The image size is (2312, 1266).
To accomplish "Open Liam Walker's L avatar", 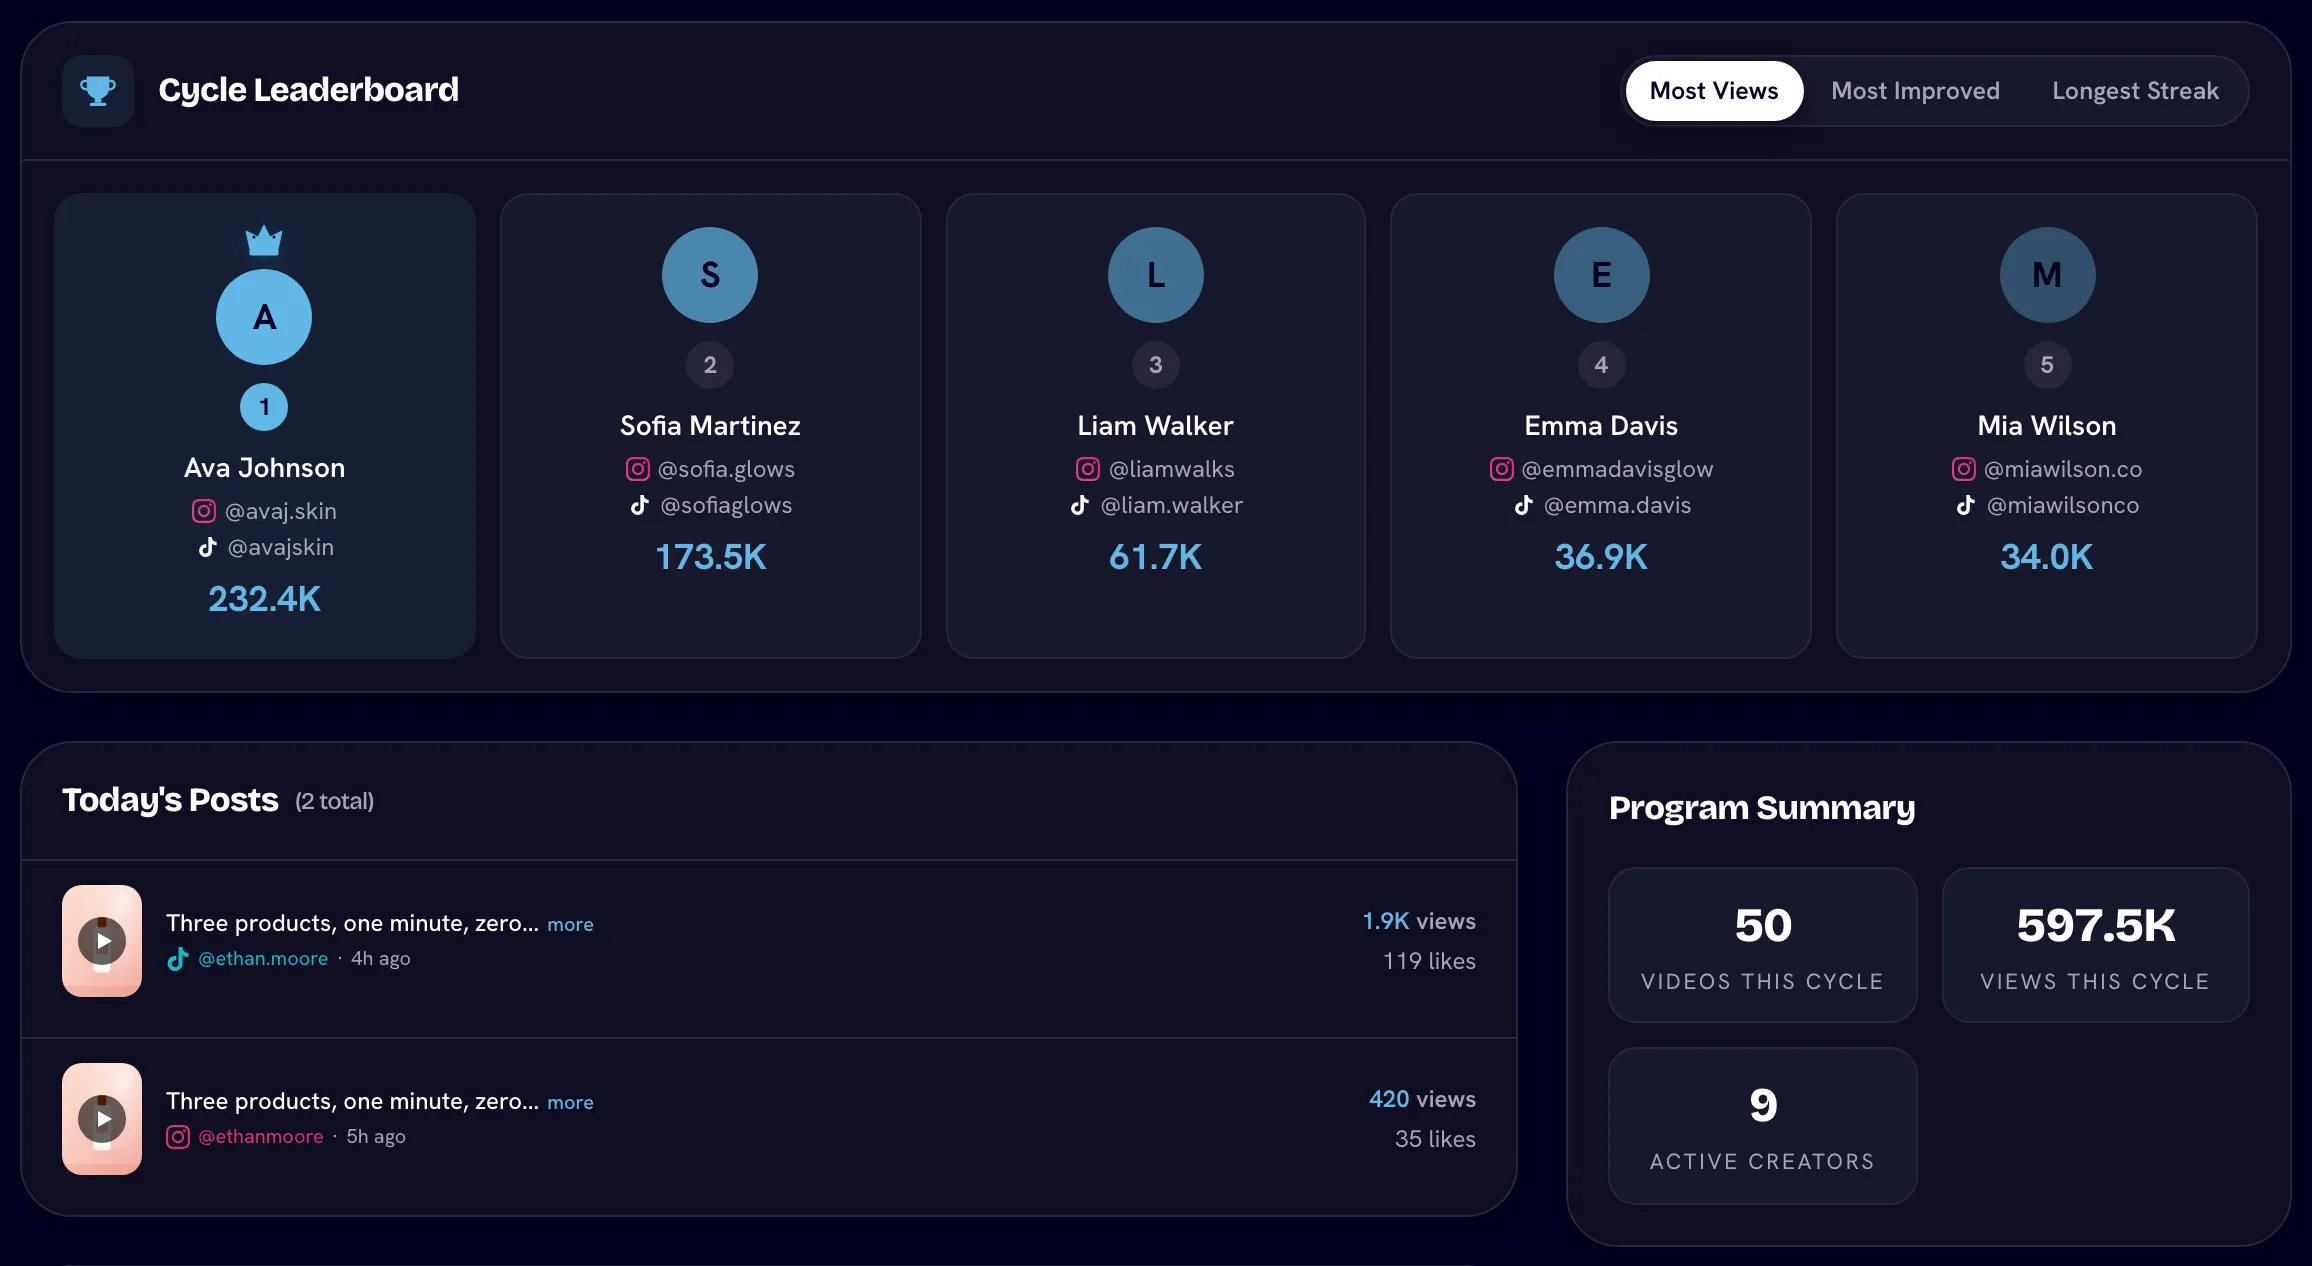I will pos(1156,275).
